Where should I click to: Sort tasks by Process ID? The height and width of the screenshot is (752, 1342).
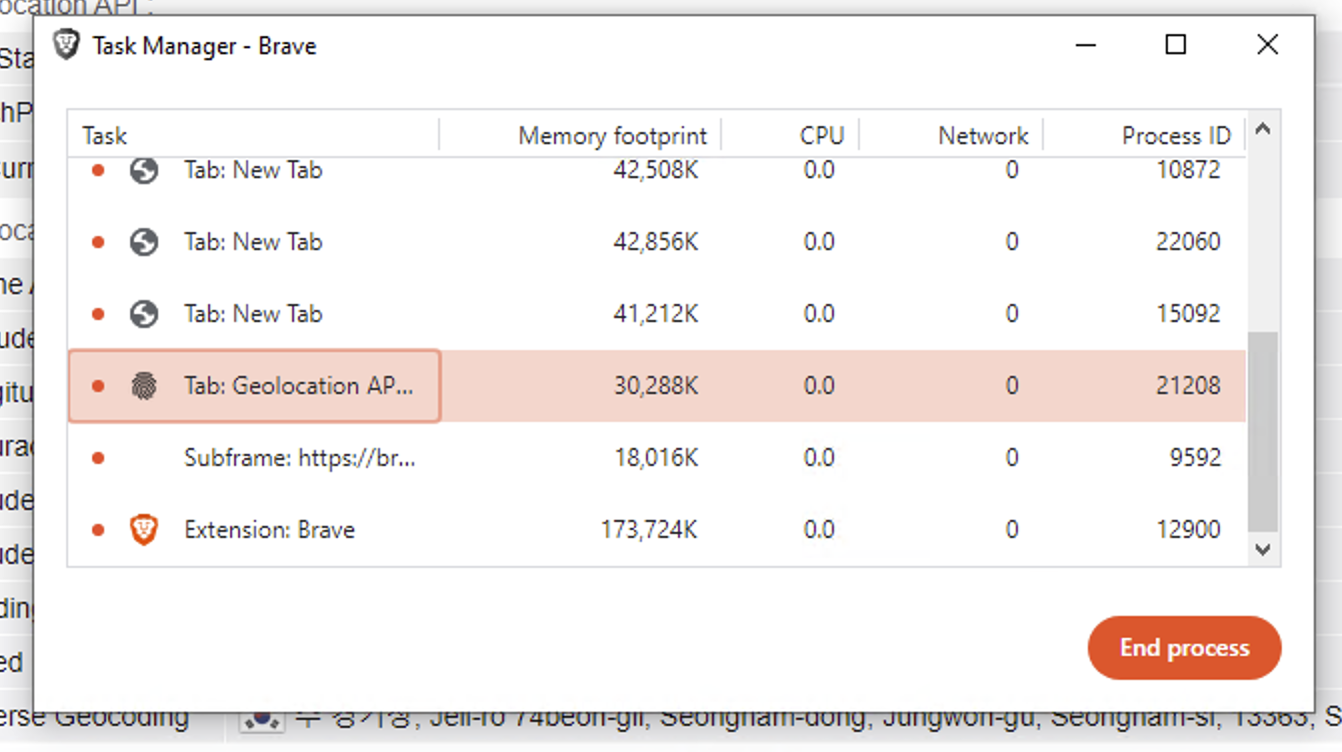(x=1176, y=135)
